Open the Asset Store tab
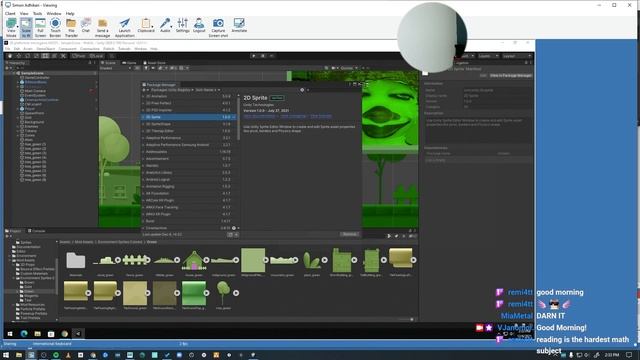The height and width of the screenshot is (360, 640). point(154,63)
